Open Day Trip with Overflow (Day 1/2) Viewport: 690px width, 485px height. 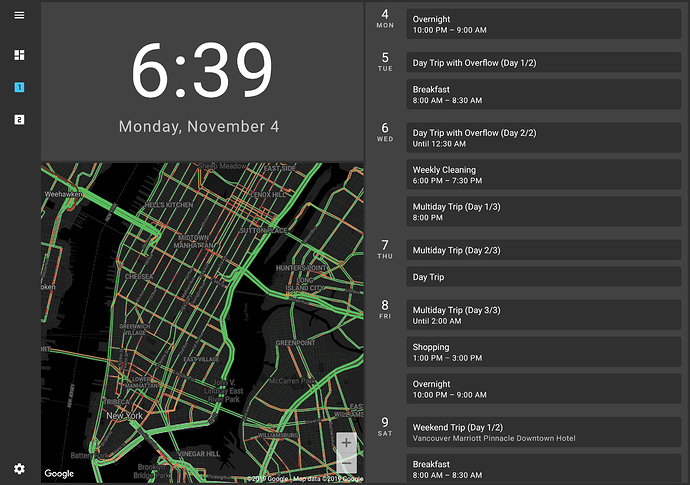coord(543,62)
